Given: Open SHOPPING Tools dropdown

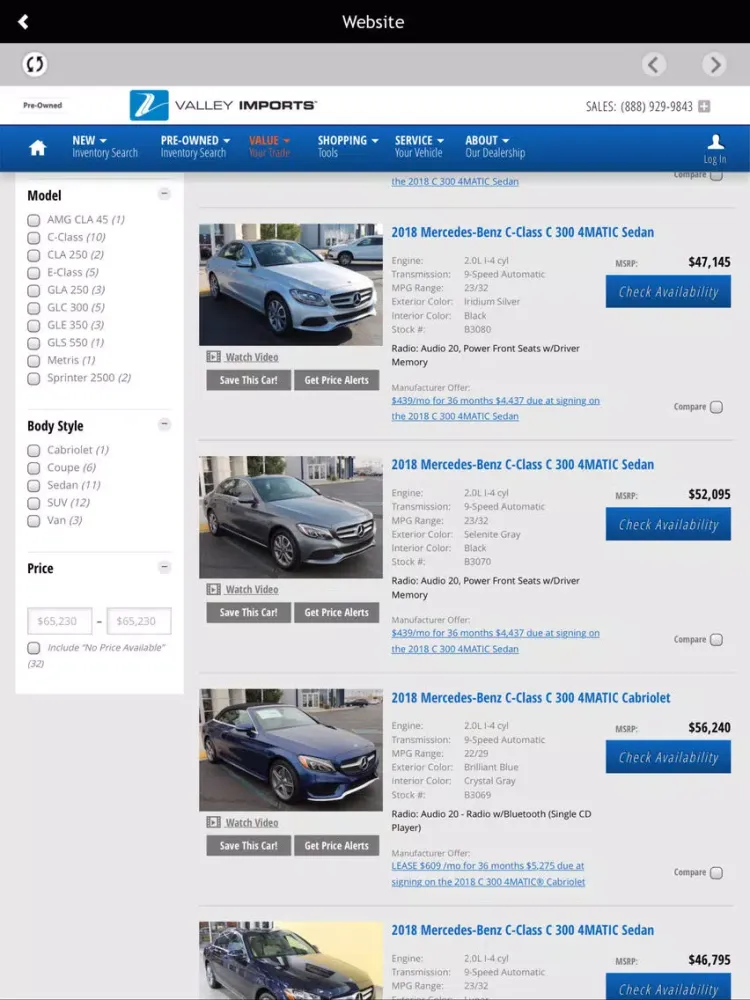Looking at the screenshot, I should coord(348,147).
